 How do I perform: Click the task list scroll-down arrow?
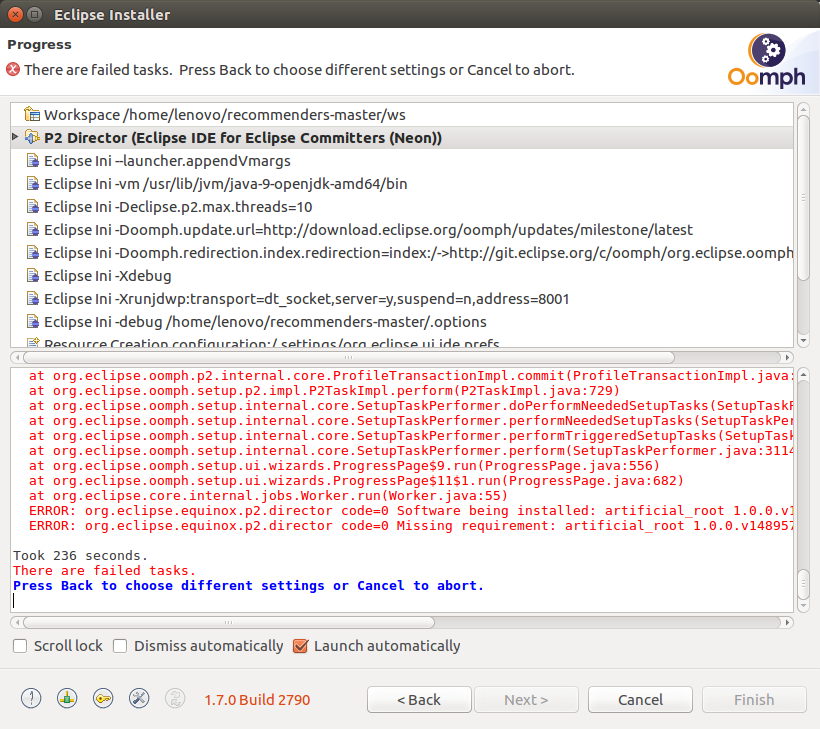tap(803, 341)
